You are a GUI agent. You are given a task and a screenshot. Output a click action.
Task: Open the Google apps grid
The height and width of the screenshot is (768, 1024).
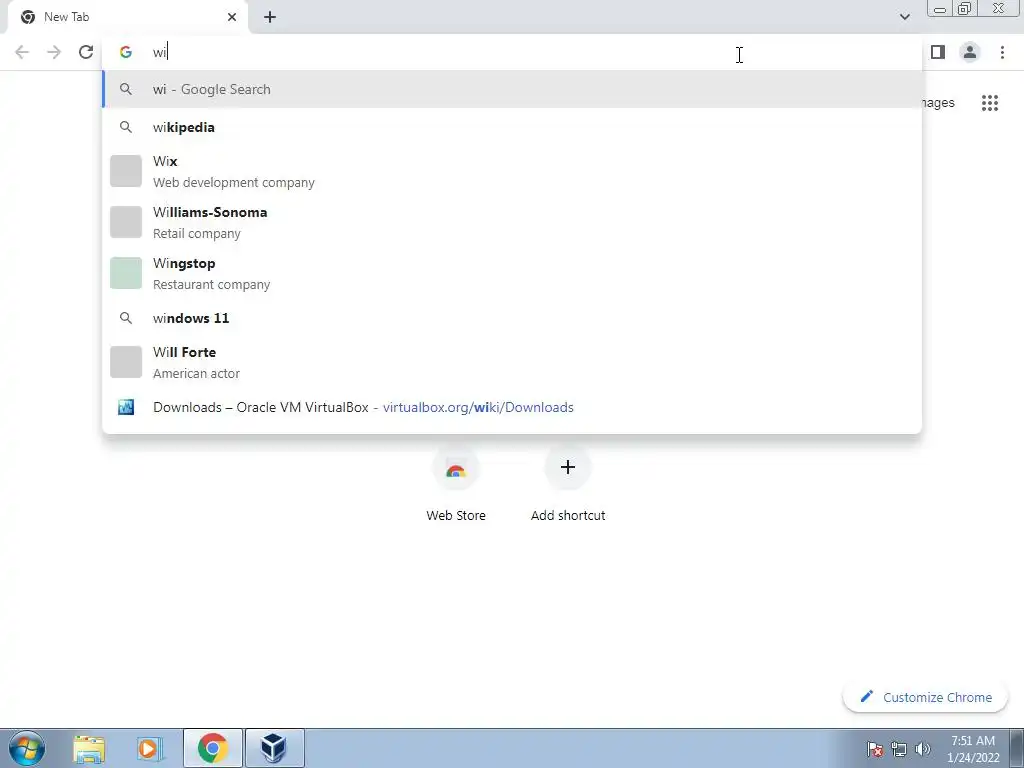989,103
